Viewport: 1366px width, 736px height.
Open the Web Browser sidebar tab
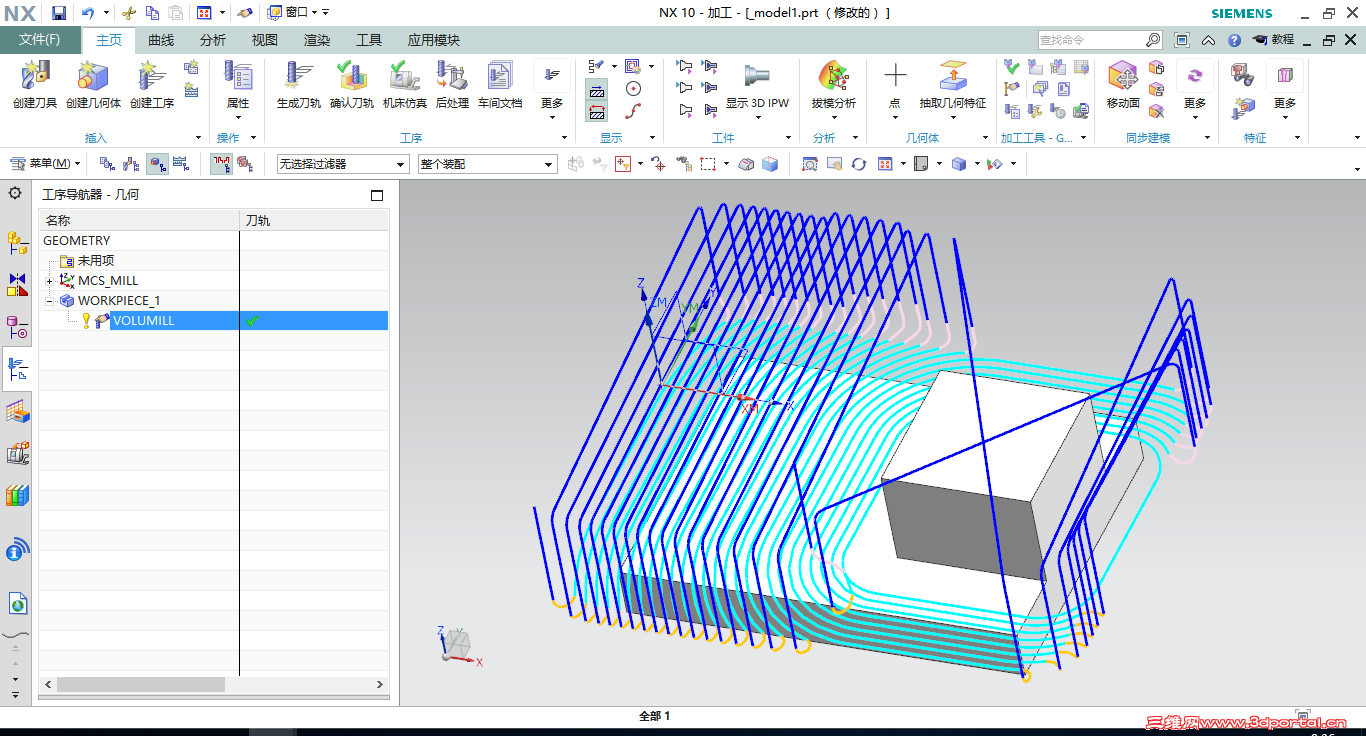pos(17,603)
